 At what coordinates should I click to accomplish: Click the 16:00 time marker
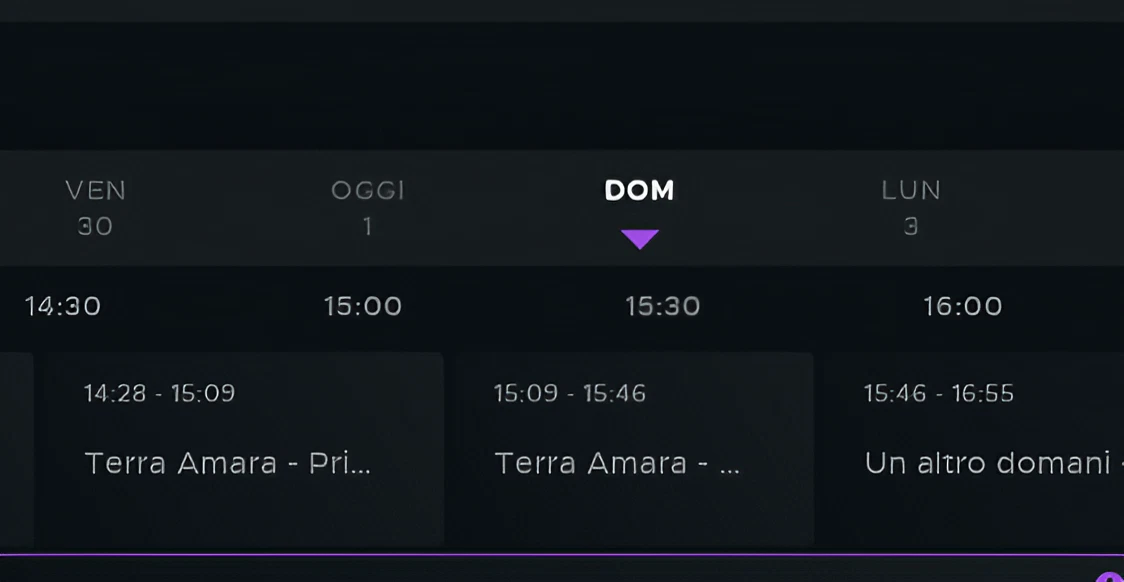coord(963,306)
